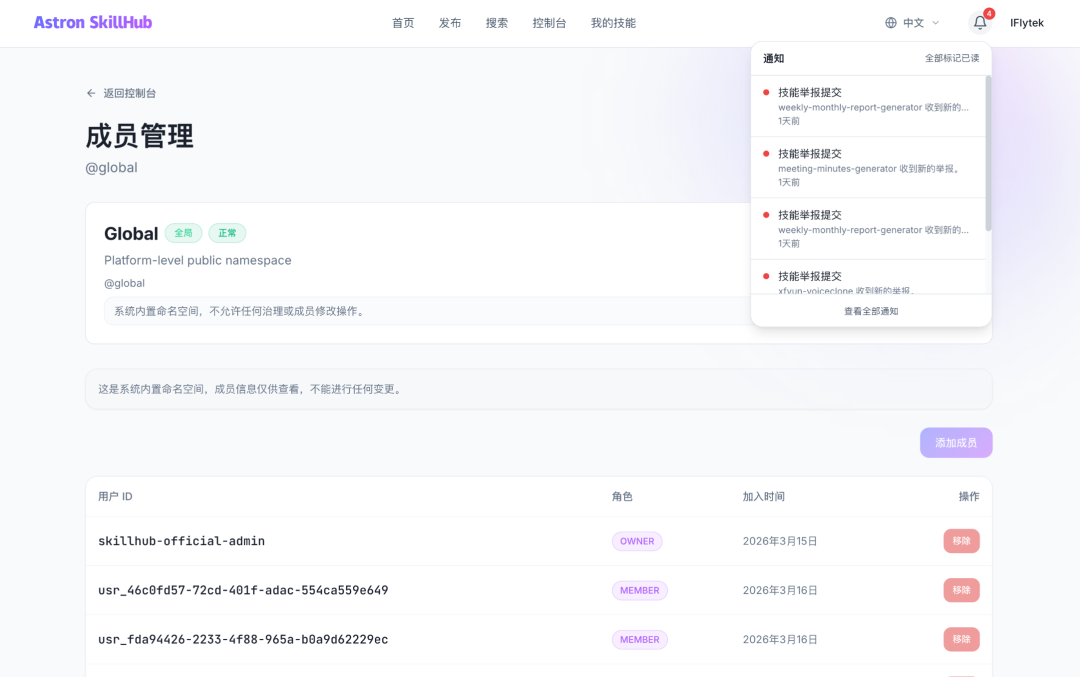Screen dimensions: 1080x677
Task: Mark all notifications read with 全部标记已读
Action: point(951,59)
